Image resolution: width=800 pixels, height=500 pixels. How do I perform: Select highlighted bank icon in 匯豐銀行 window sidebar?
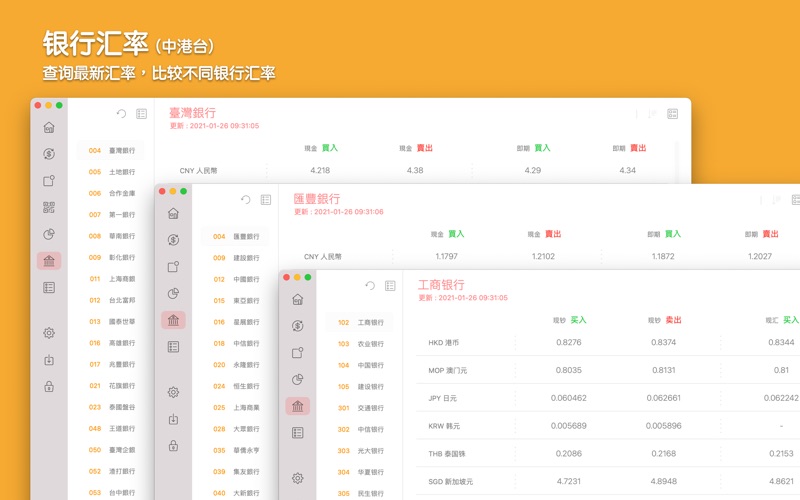pyautogui.click(x=173, y=320)
